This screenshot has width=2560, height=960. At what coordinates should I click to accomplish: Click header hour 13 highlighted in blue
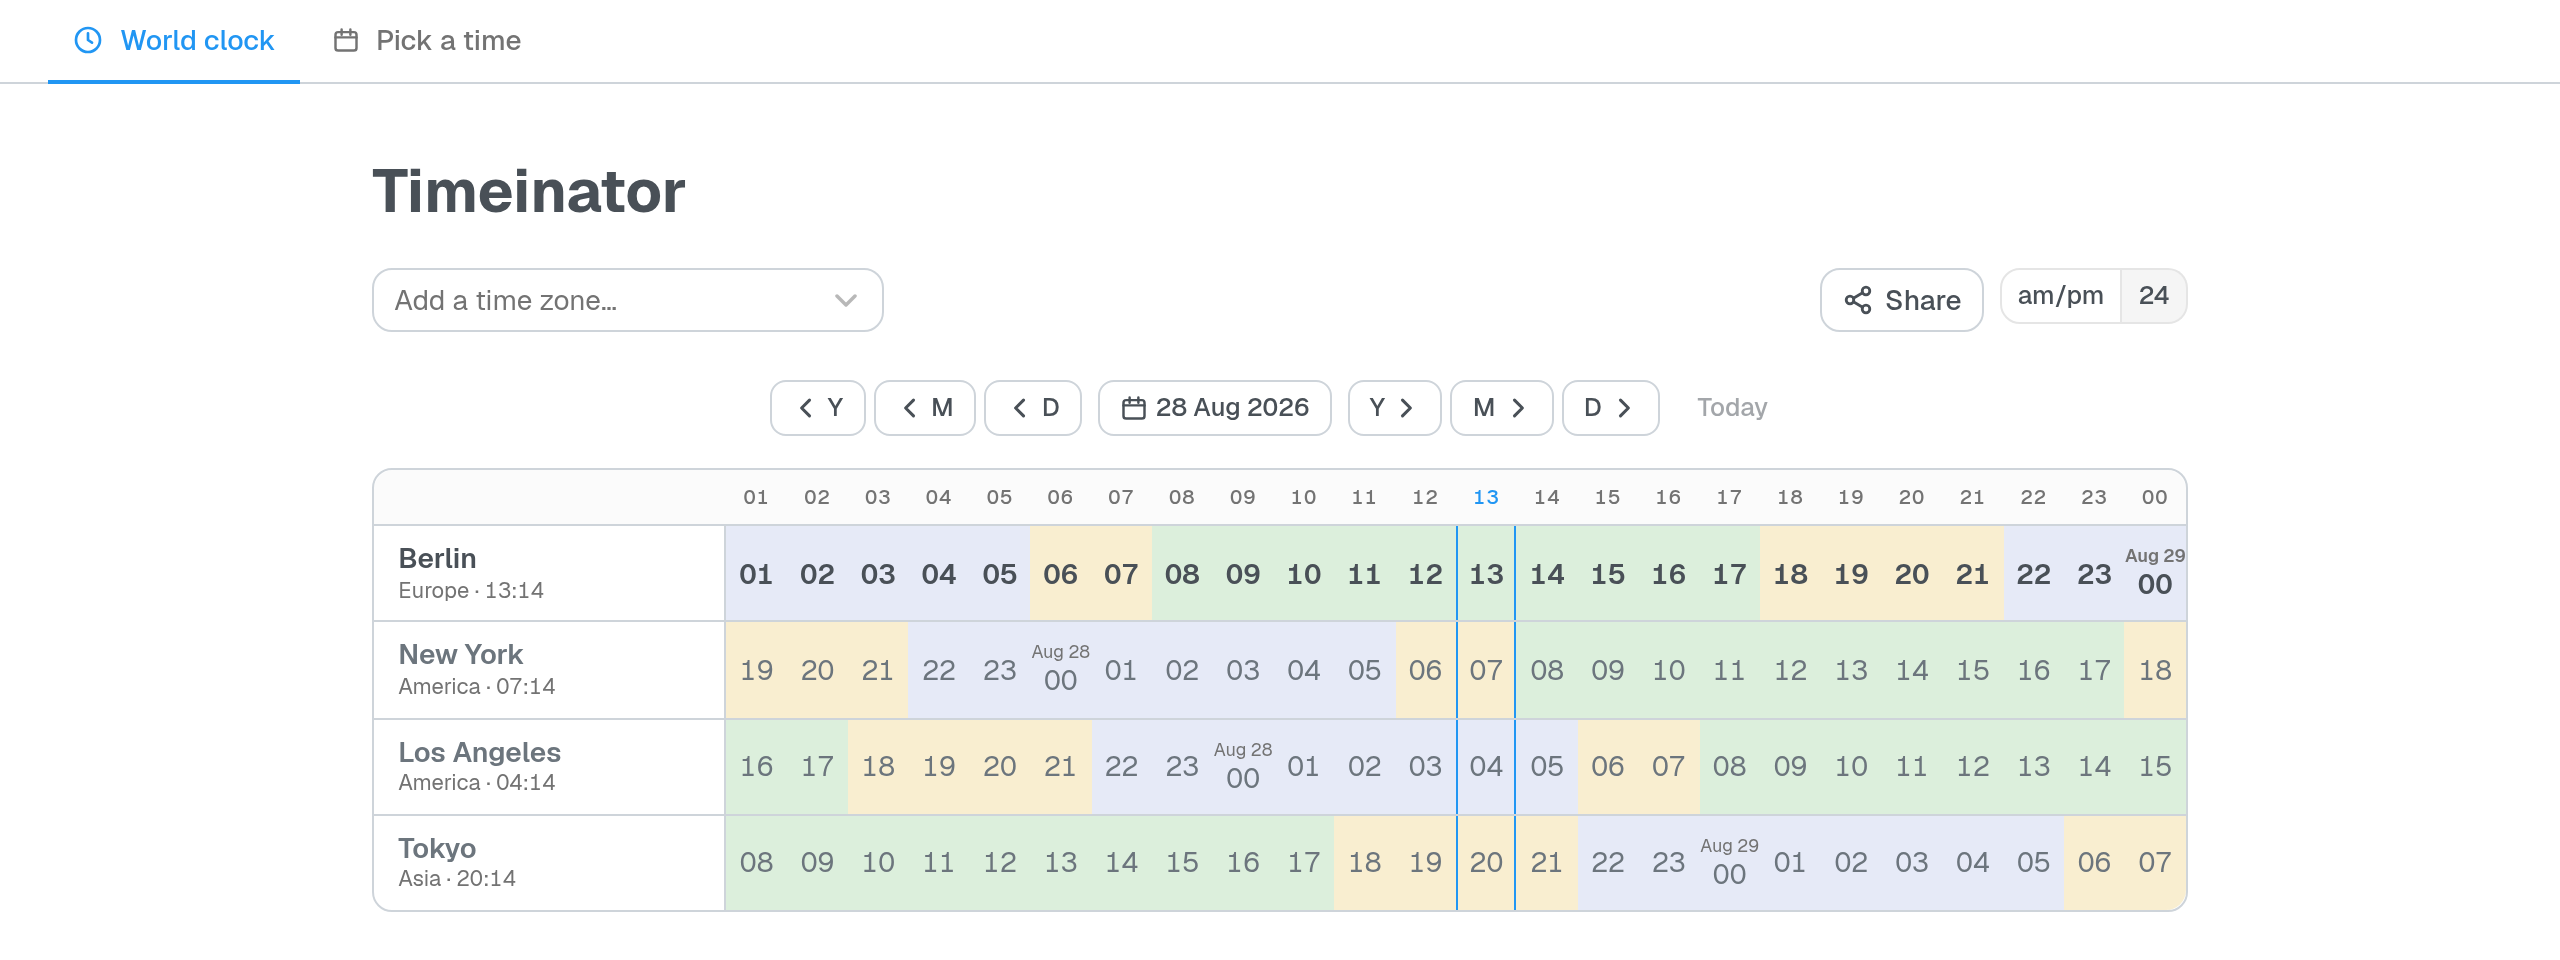(x=1486, y=497)
